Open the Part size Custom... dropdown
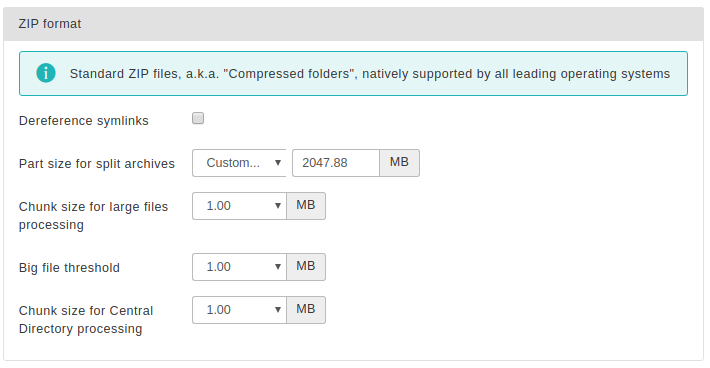 [239, 163]
